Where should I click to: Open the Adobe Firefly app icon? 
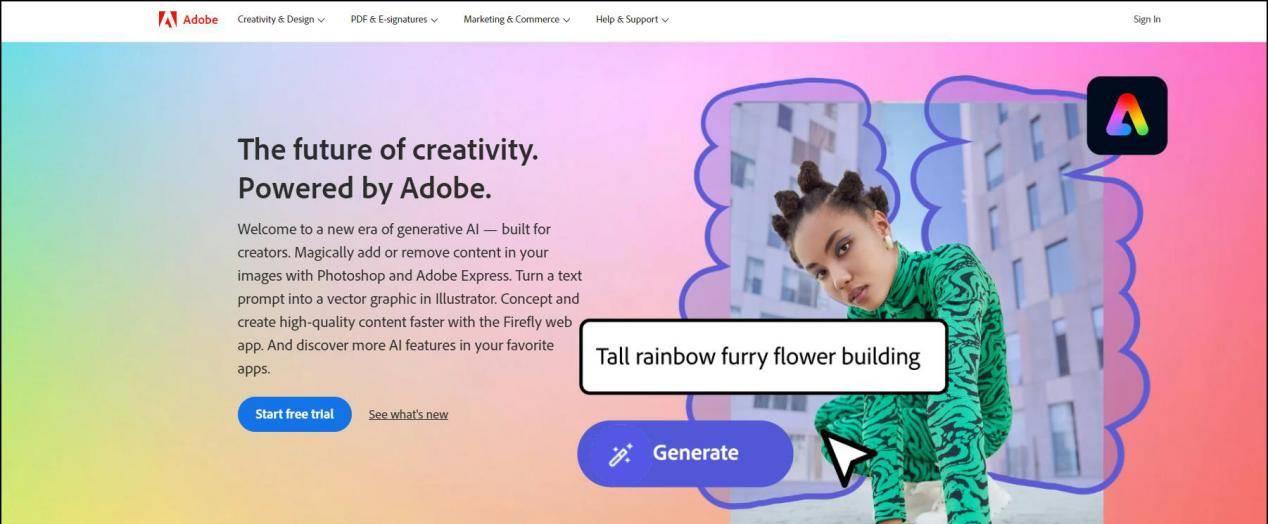tap(1127, 115)
